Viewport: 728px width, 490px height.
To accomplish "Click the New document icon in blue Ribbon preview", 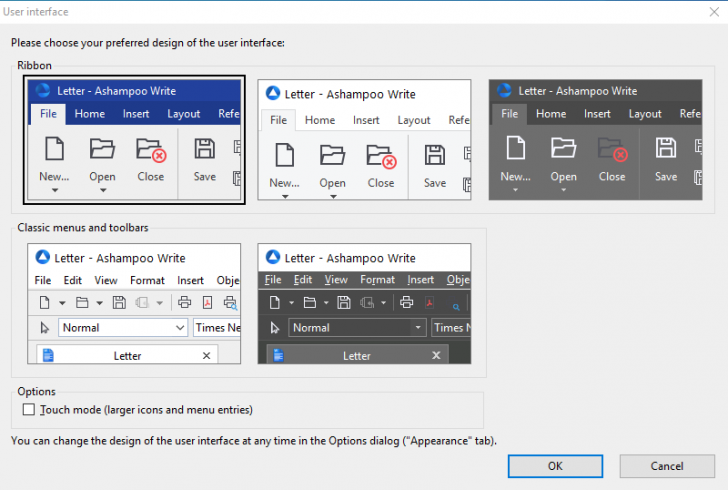I will pyautogui.click(x=54, y=150).
